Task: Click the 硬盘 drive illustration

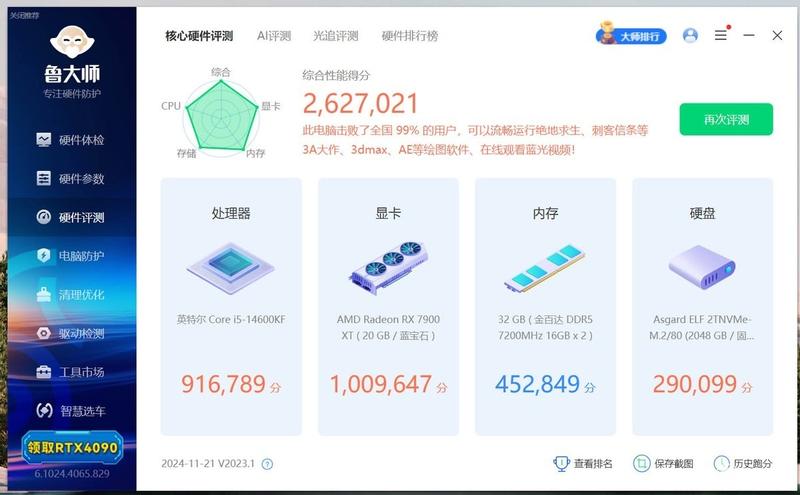Action: point(702,267)
